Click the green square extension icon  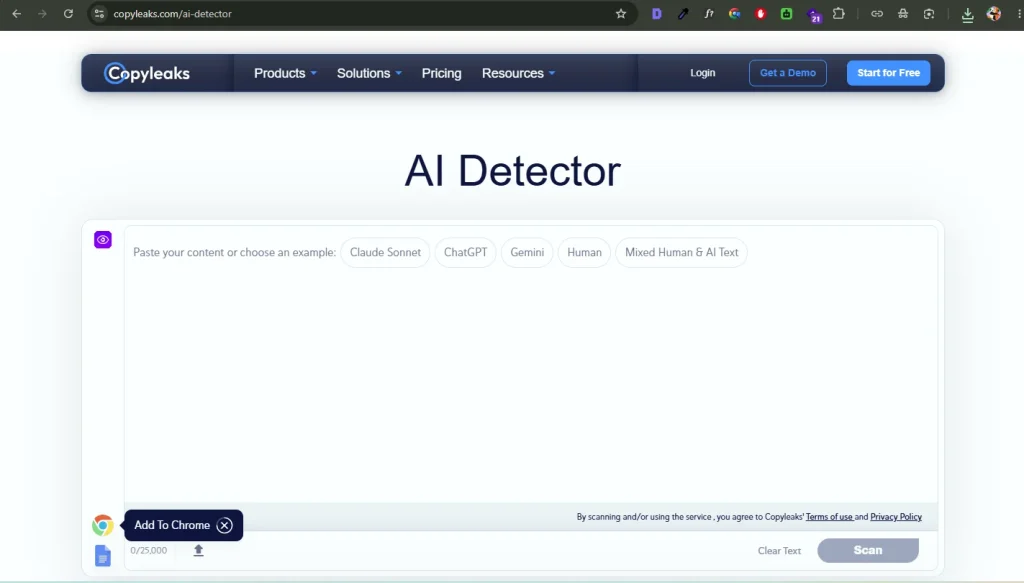(x=786, y=13)
